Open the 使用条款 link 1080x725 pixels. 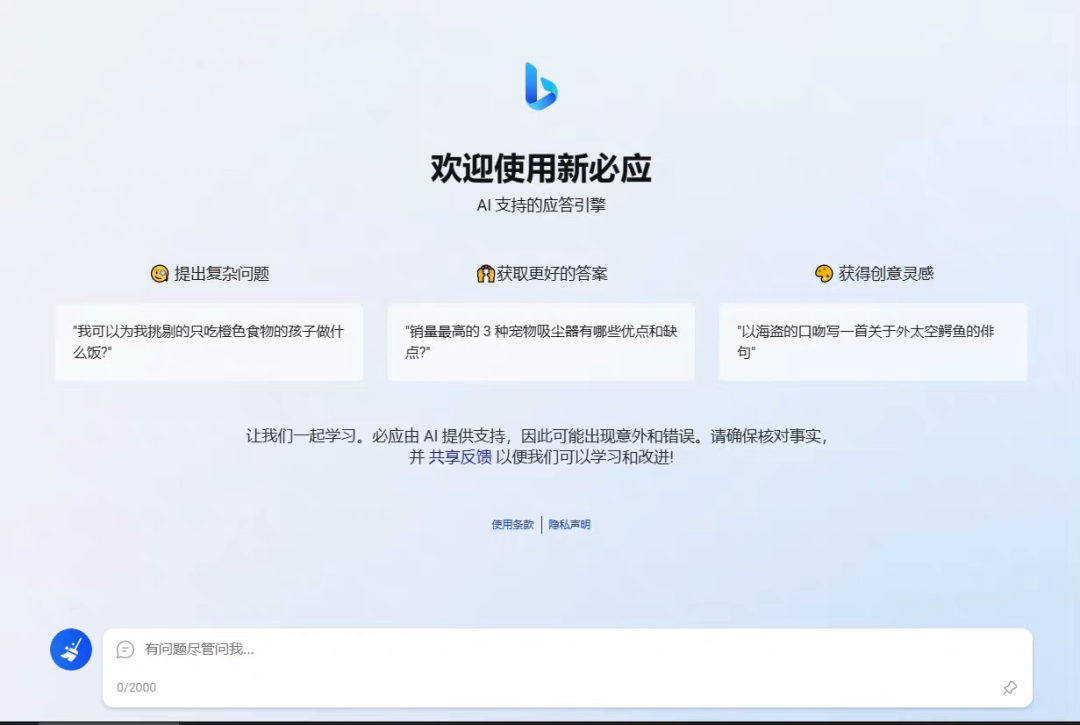point(512,525)
